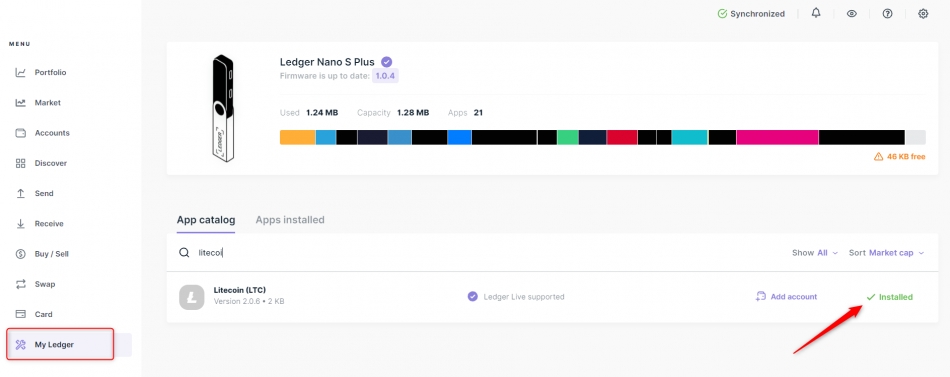Switch to Apps installed tab

click(x=290, y=219)
